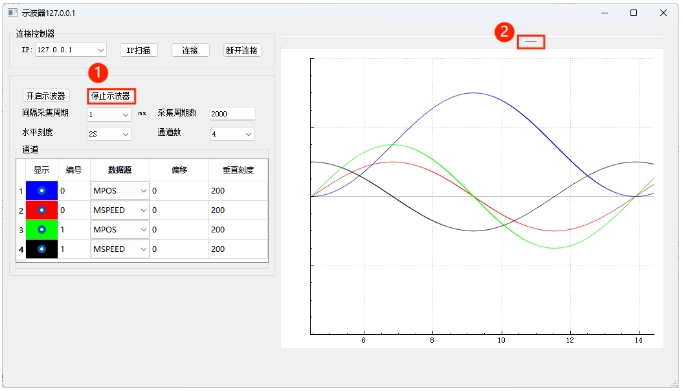Image resolution: width=683 pixels, height=391 pixels.
Task: Click the sampling count field showing 2000
Action: coord(232,114)
